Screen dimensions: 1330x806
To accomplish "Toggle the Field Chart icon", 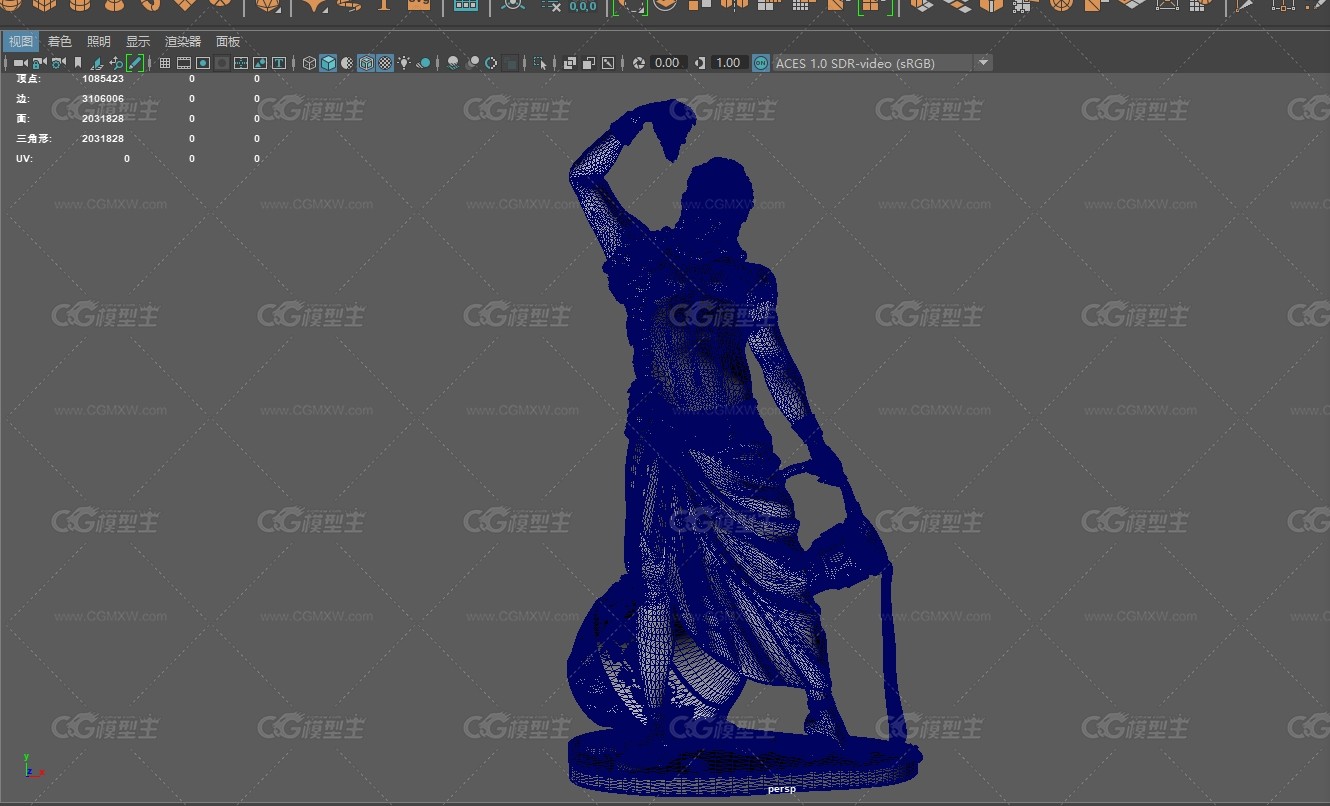I will 241,63.
